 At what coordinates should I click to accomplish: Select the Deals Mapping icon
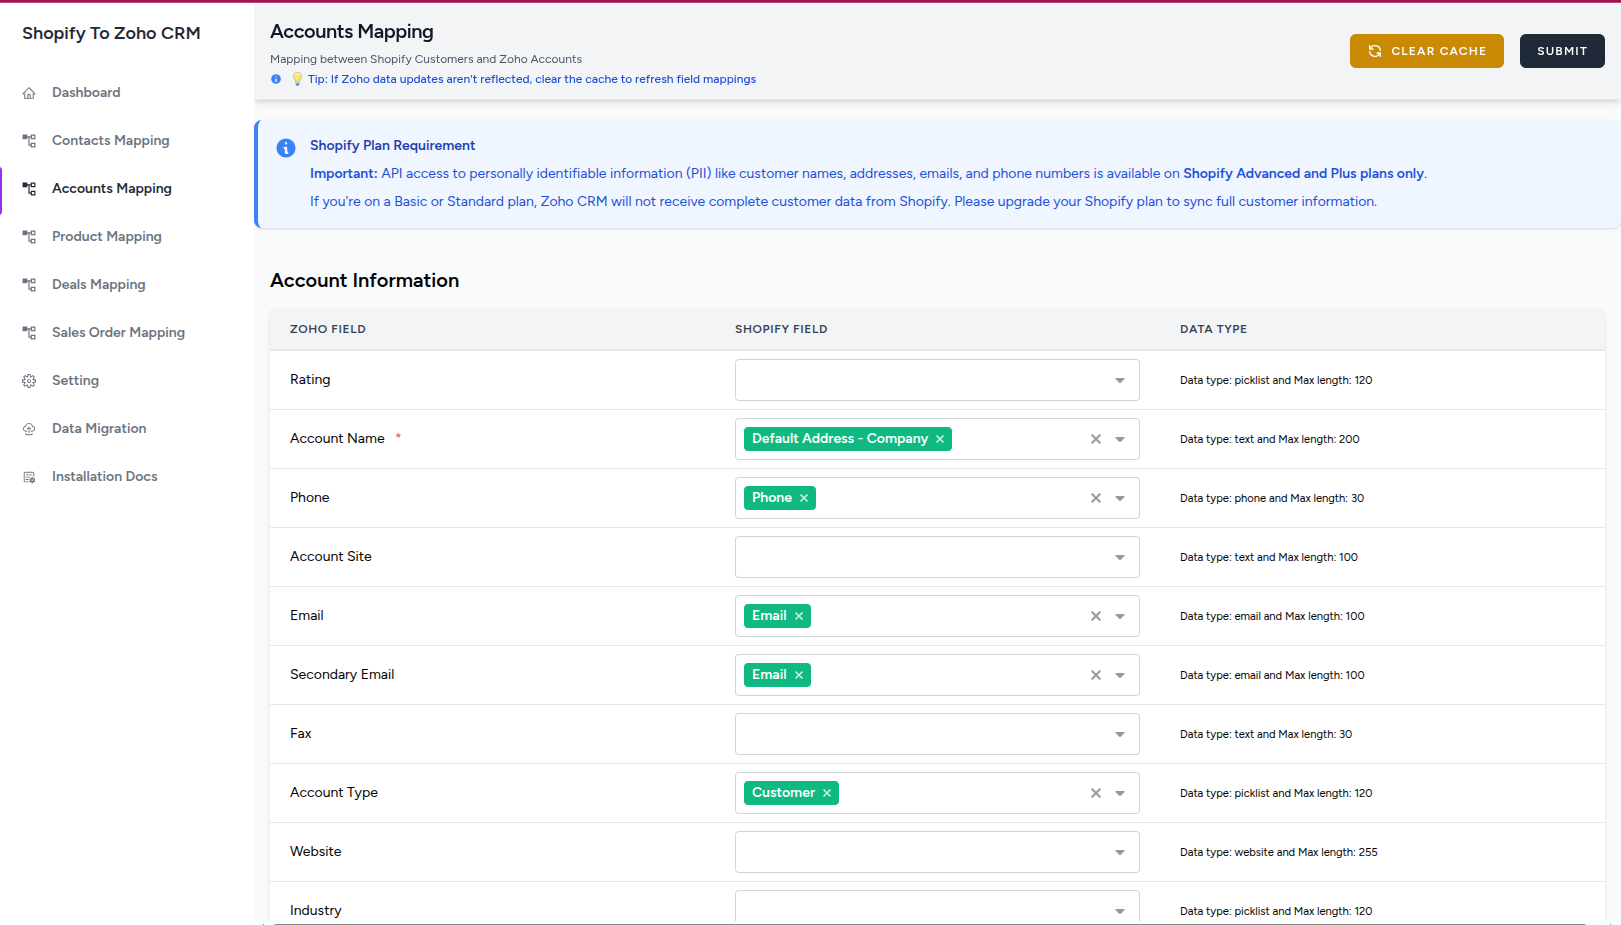[x=30, y=284]
